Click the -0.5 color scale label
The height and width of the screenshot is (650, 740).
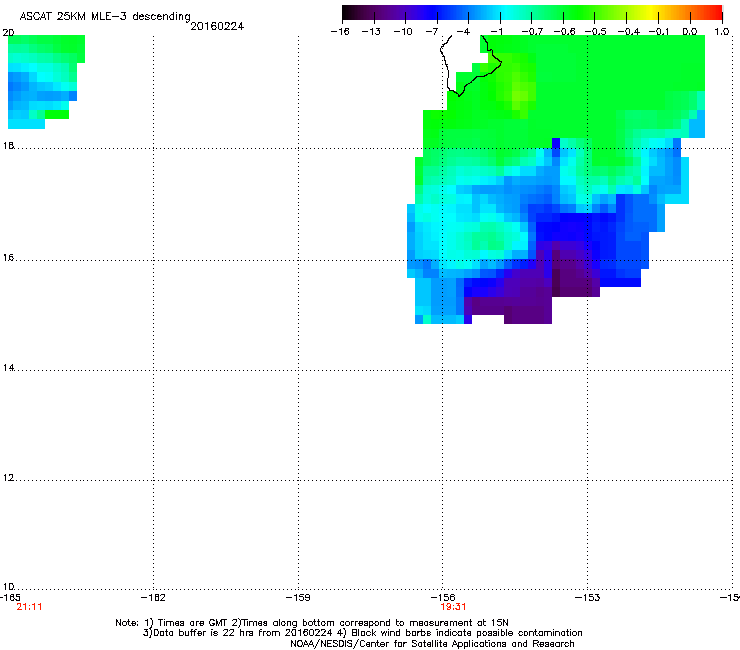coord(596,32)
